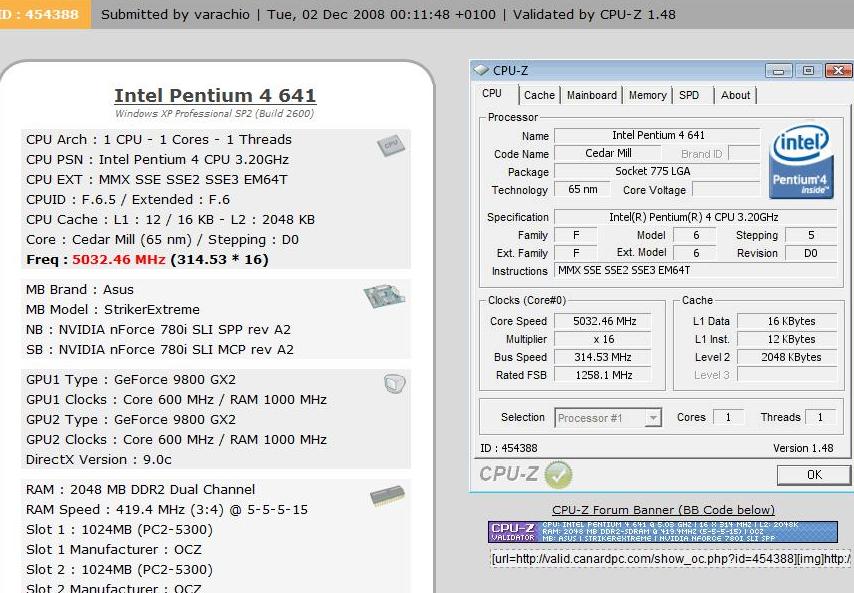Click the GPU icon beside GPU1 Type
Image resolution: width=854 pixels, height=593 pixels.
point(394,384)
